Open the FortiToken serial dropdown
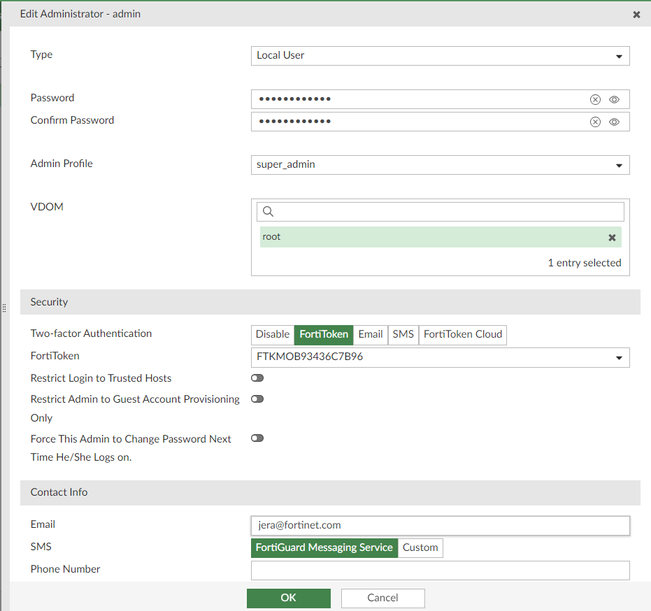 click(x=440, y=357)
